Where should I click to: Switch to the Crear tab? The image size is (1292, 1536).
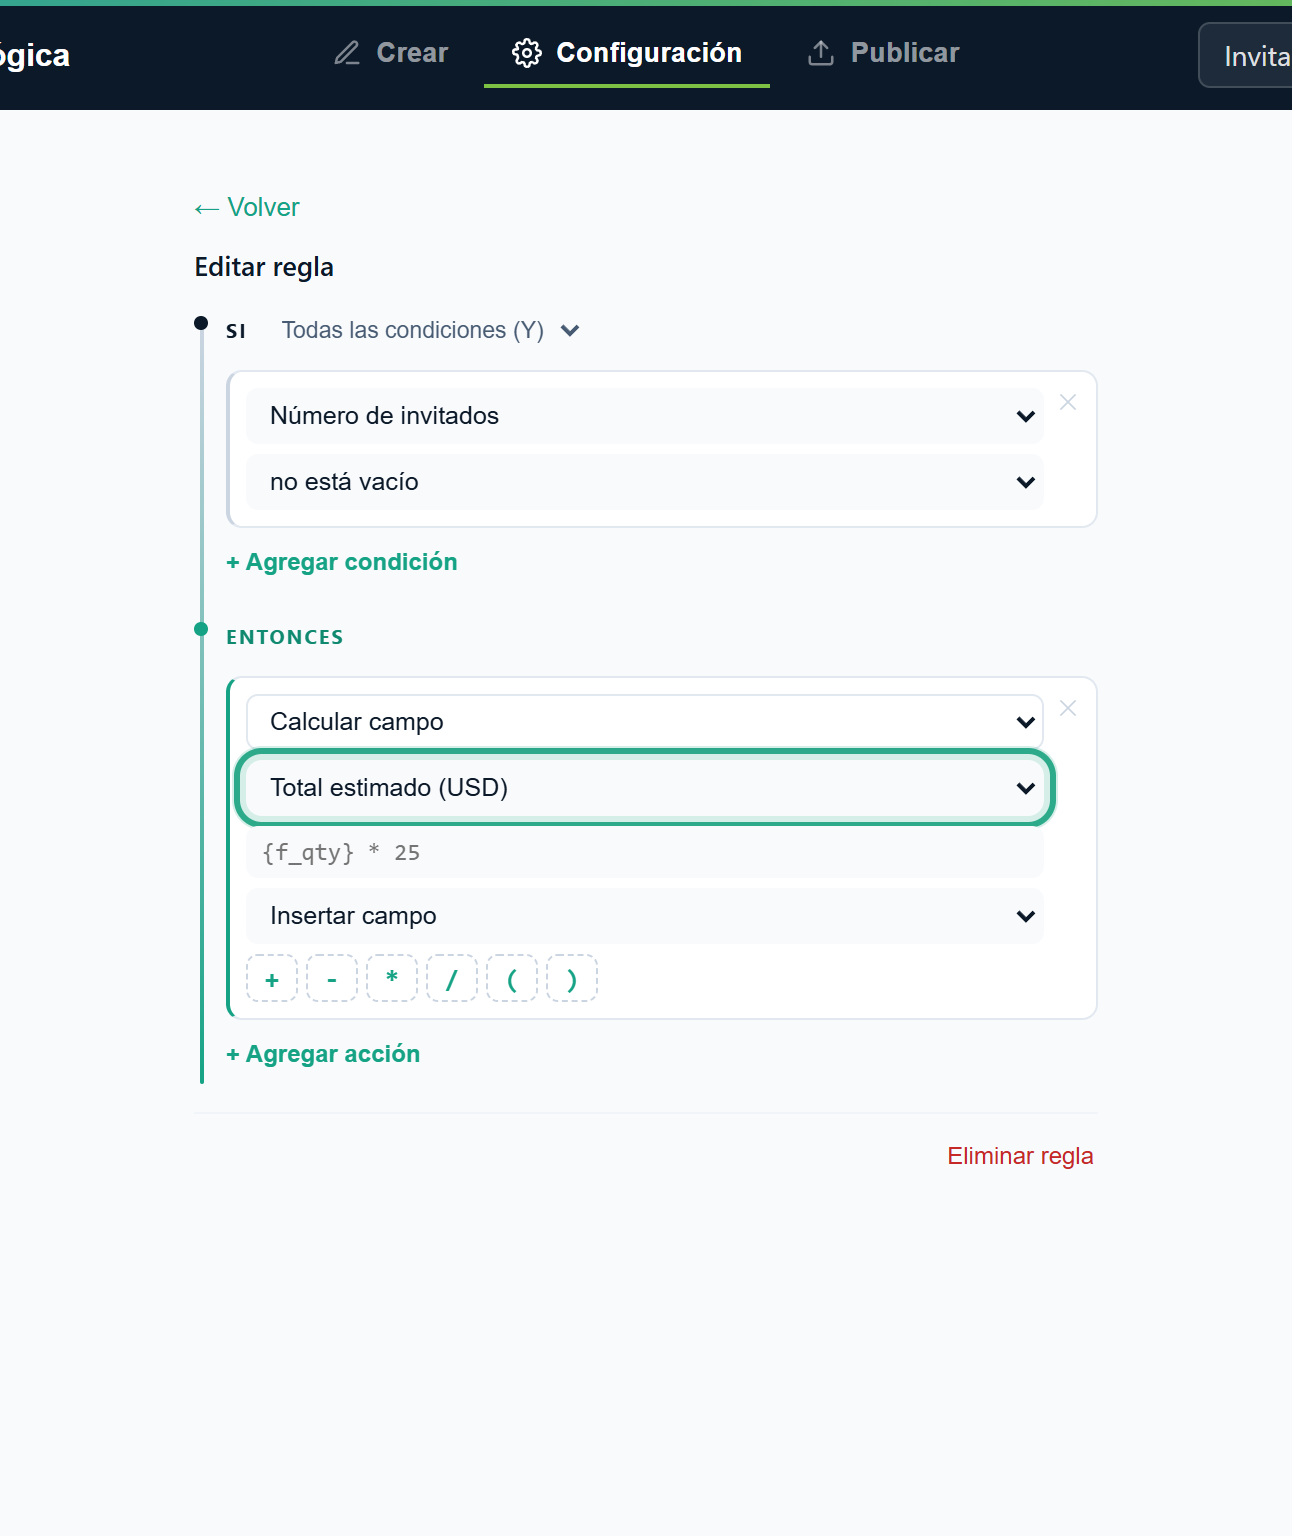pyautogui.click(x=391, y=53)
